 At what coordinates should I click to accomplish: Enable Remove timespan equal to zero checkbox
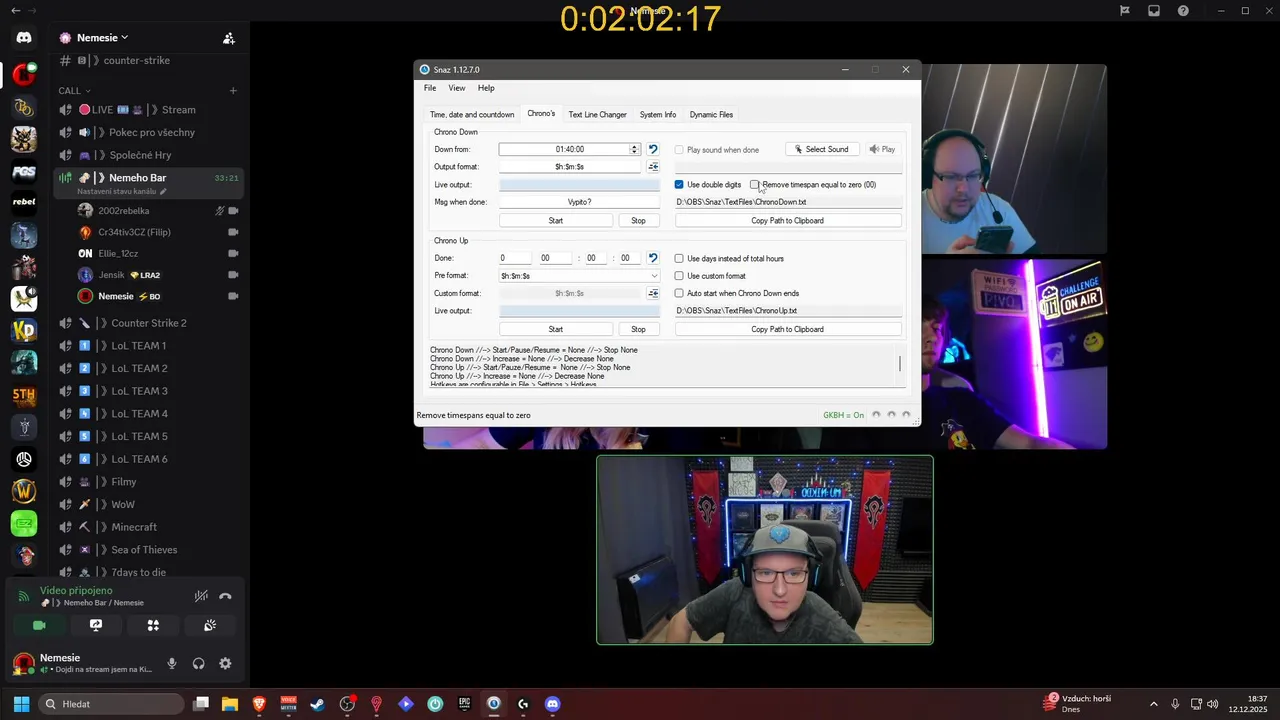pyautogui.click(x=755, y=185)
